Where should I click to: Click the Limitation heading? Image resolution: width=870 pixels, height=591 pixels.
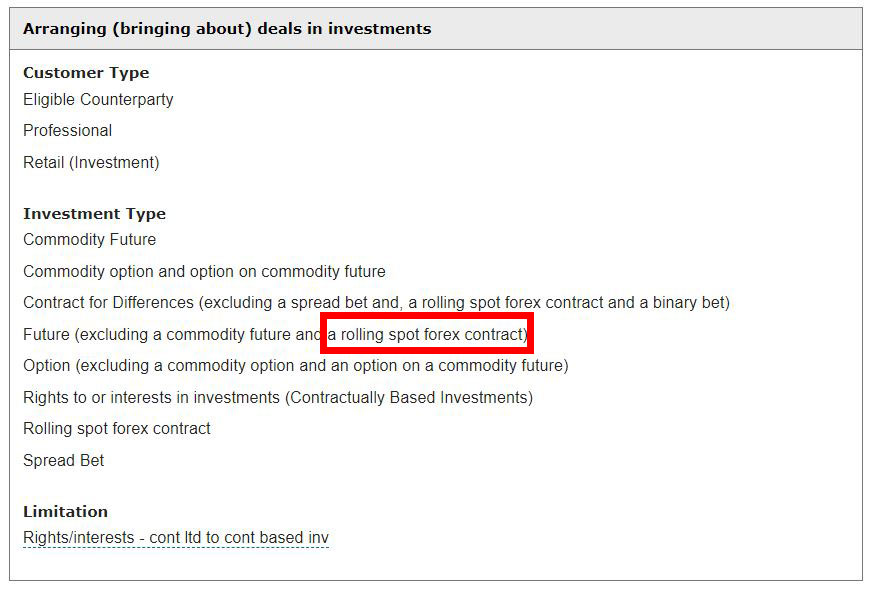pos(65,512)
